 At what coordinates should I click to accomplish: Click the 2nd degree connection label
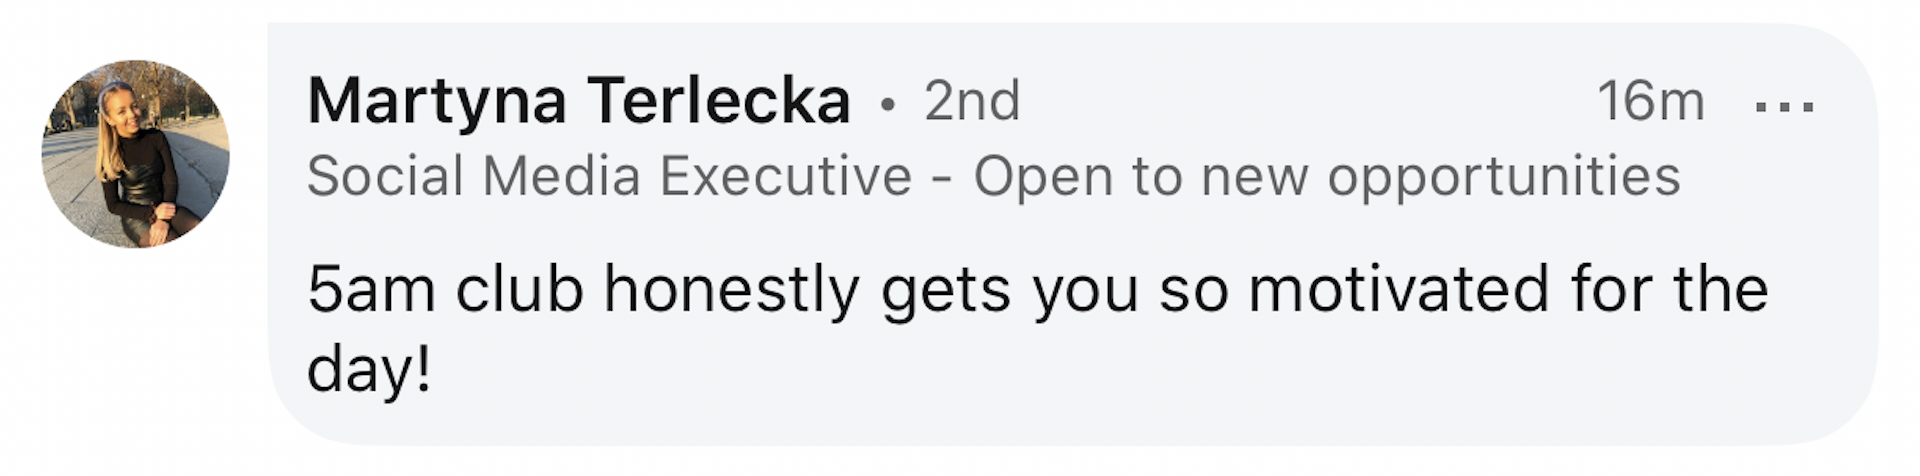point(971,101)
